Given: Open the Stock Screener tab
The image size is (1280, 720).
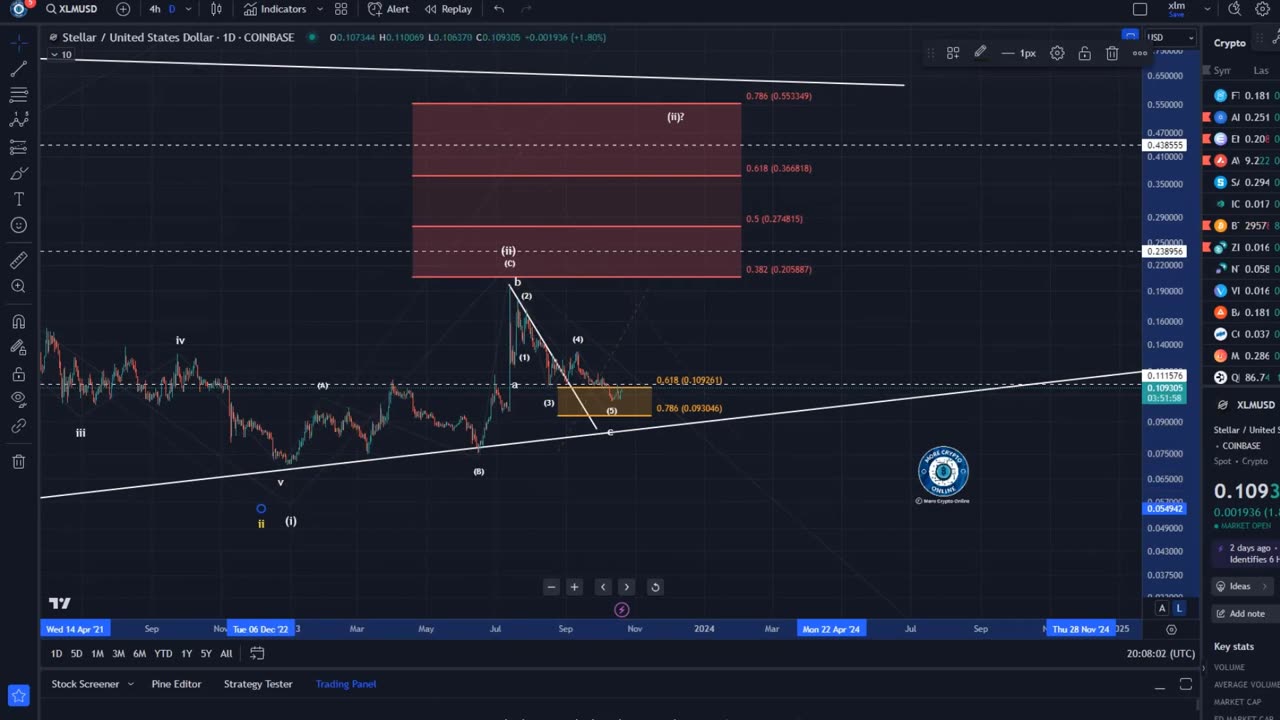Looking at the screenshot, I should click(x=85, y=684).
